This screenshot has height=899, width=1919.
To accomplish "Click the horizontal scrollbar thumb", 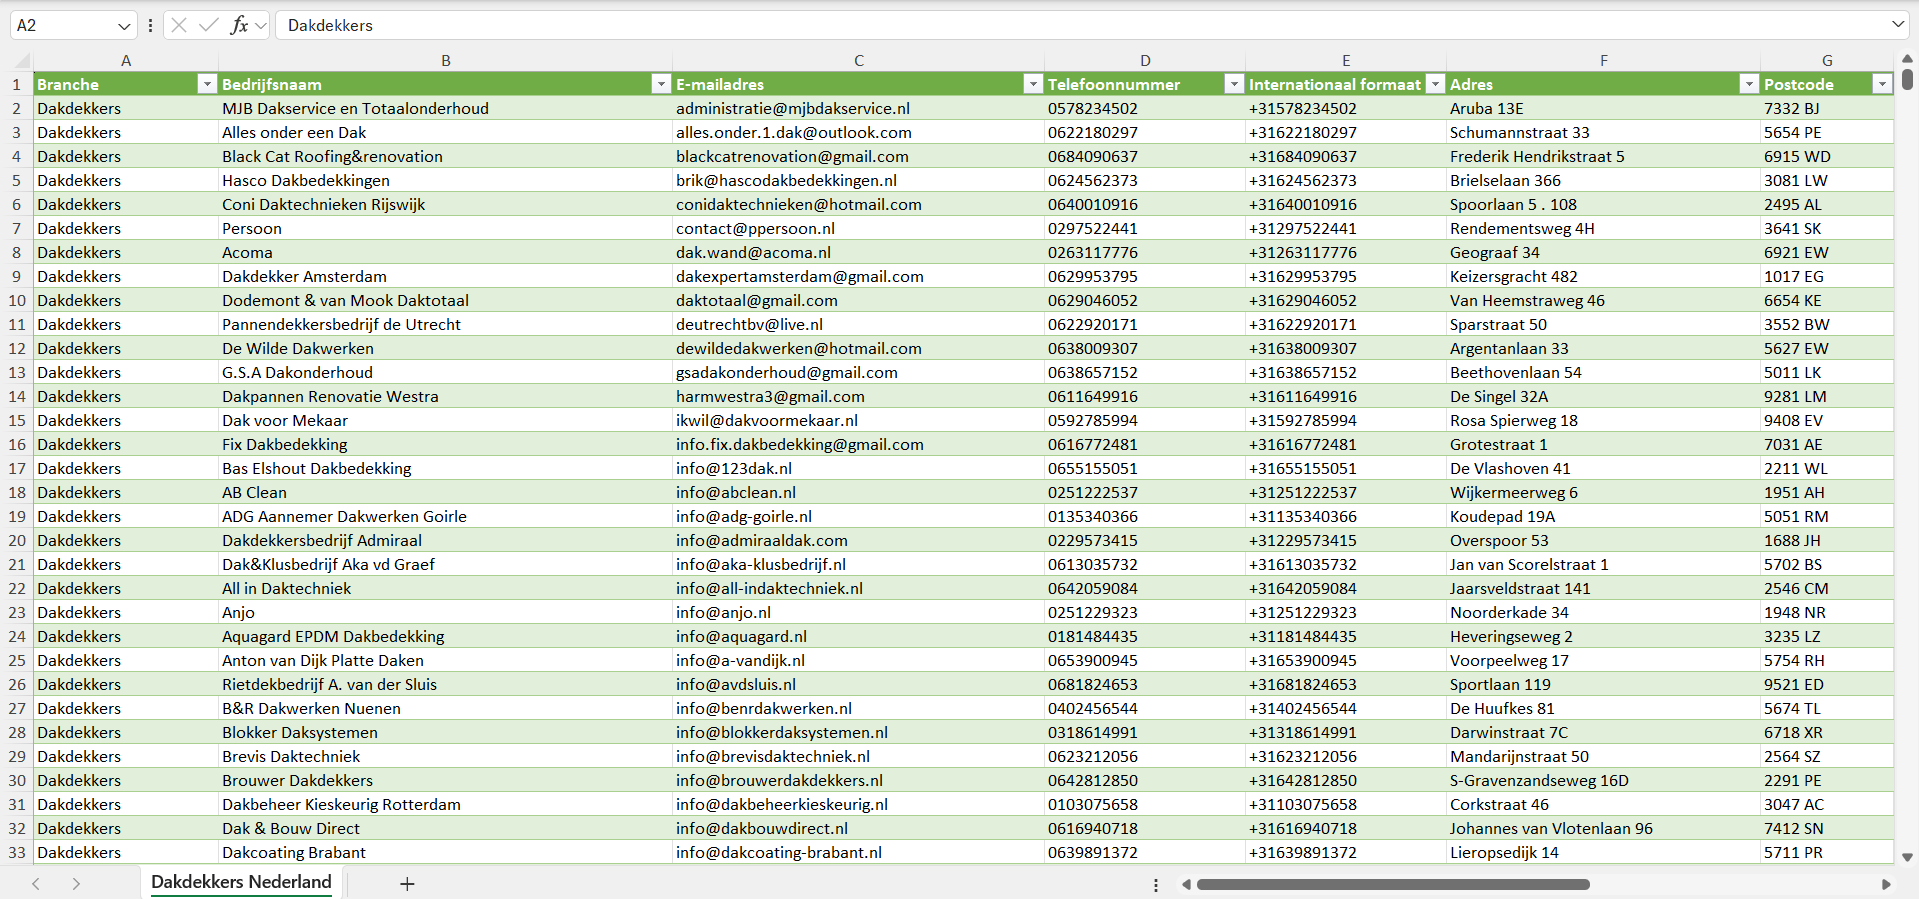I will pos(1392,884).
